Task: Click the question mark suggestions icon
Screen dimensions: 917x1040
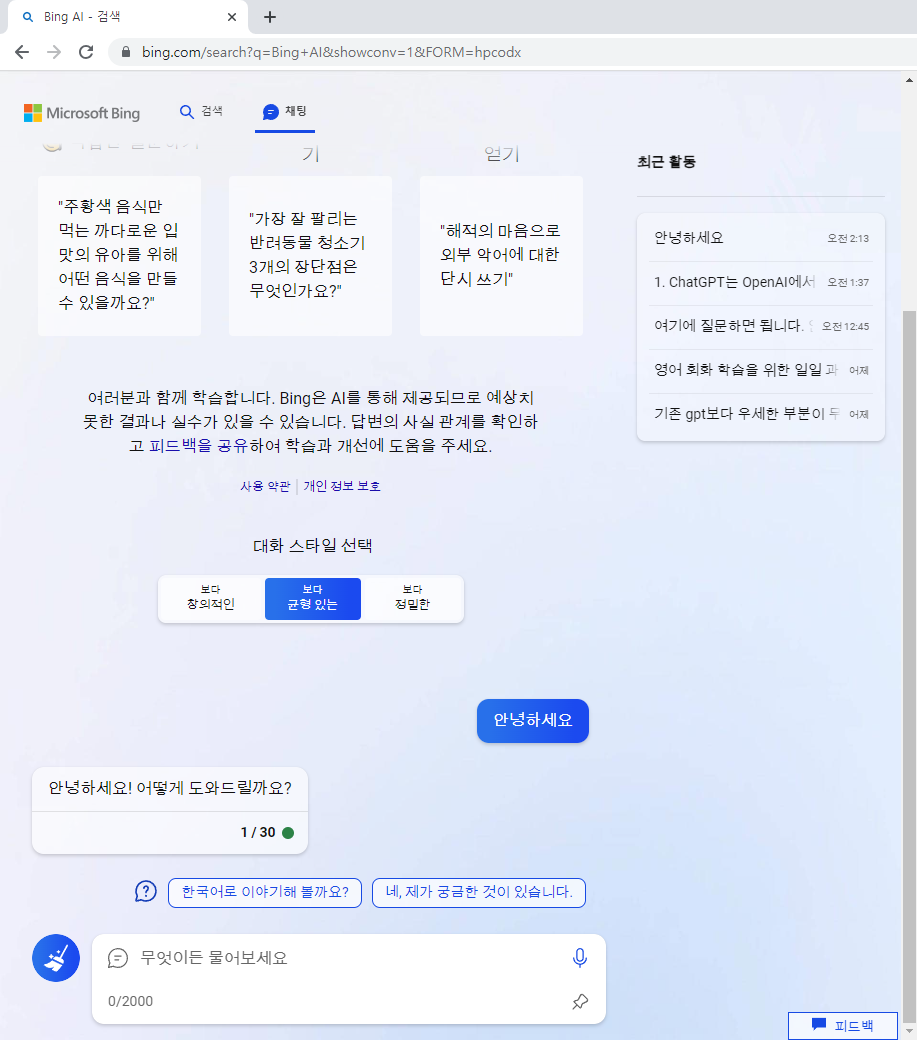Action: pyautogui.click(x=146, y=891)
